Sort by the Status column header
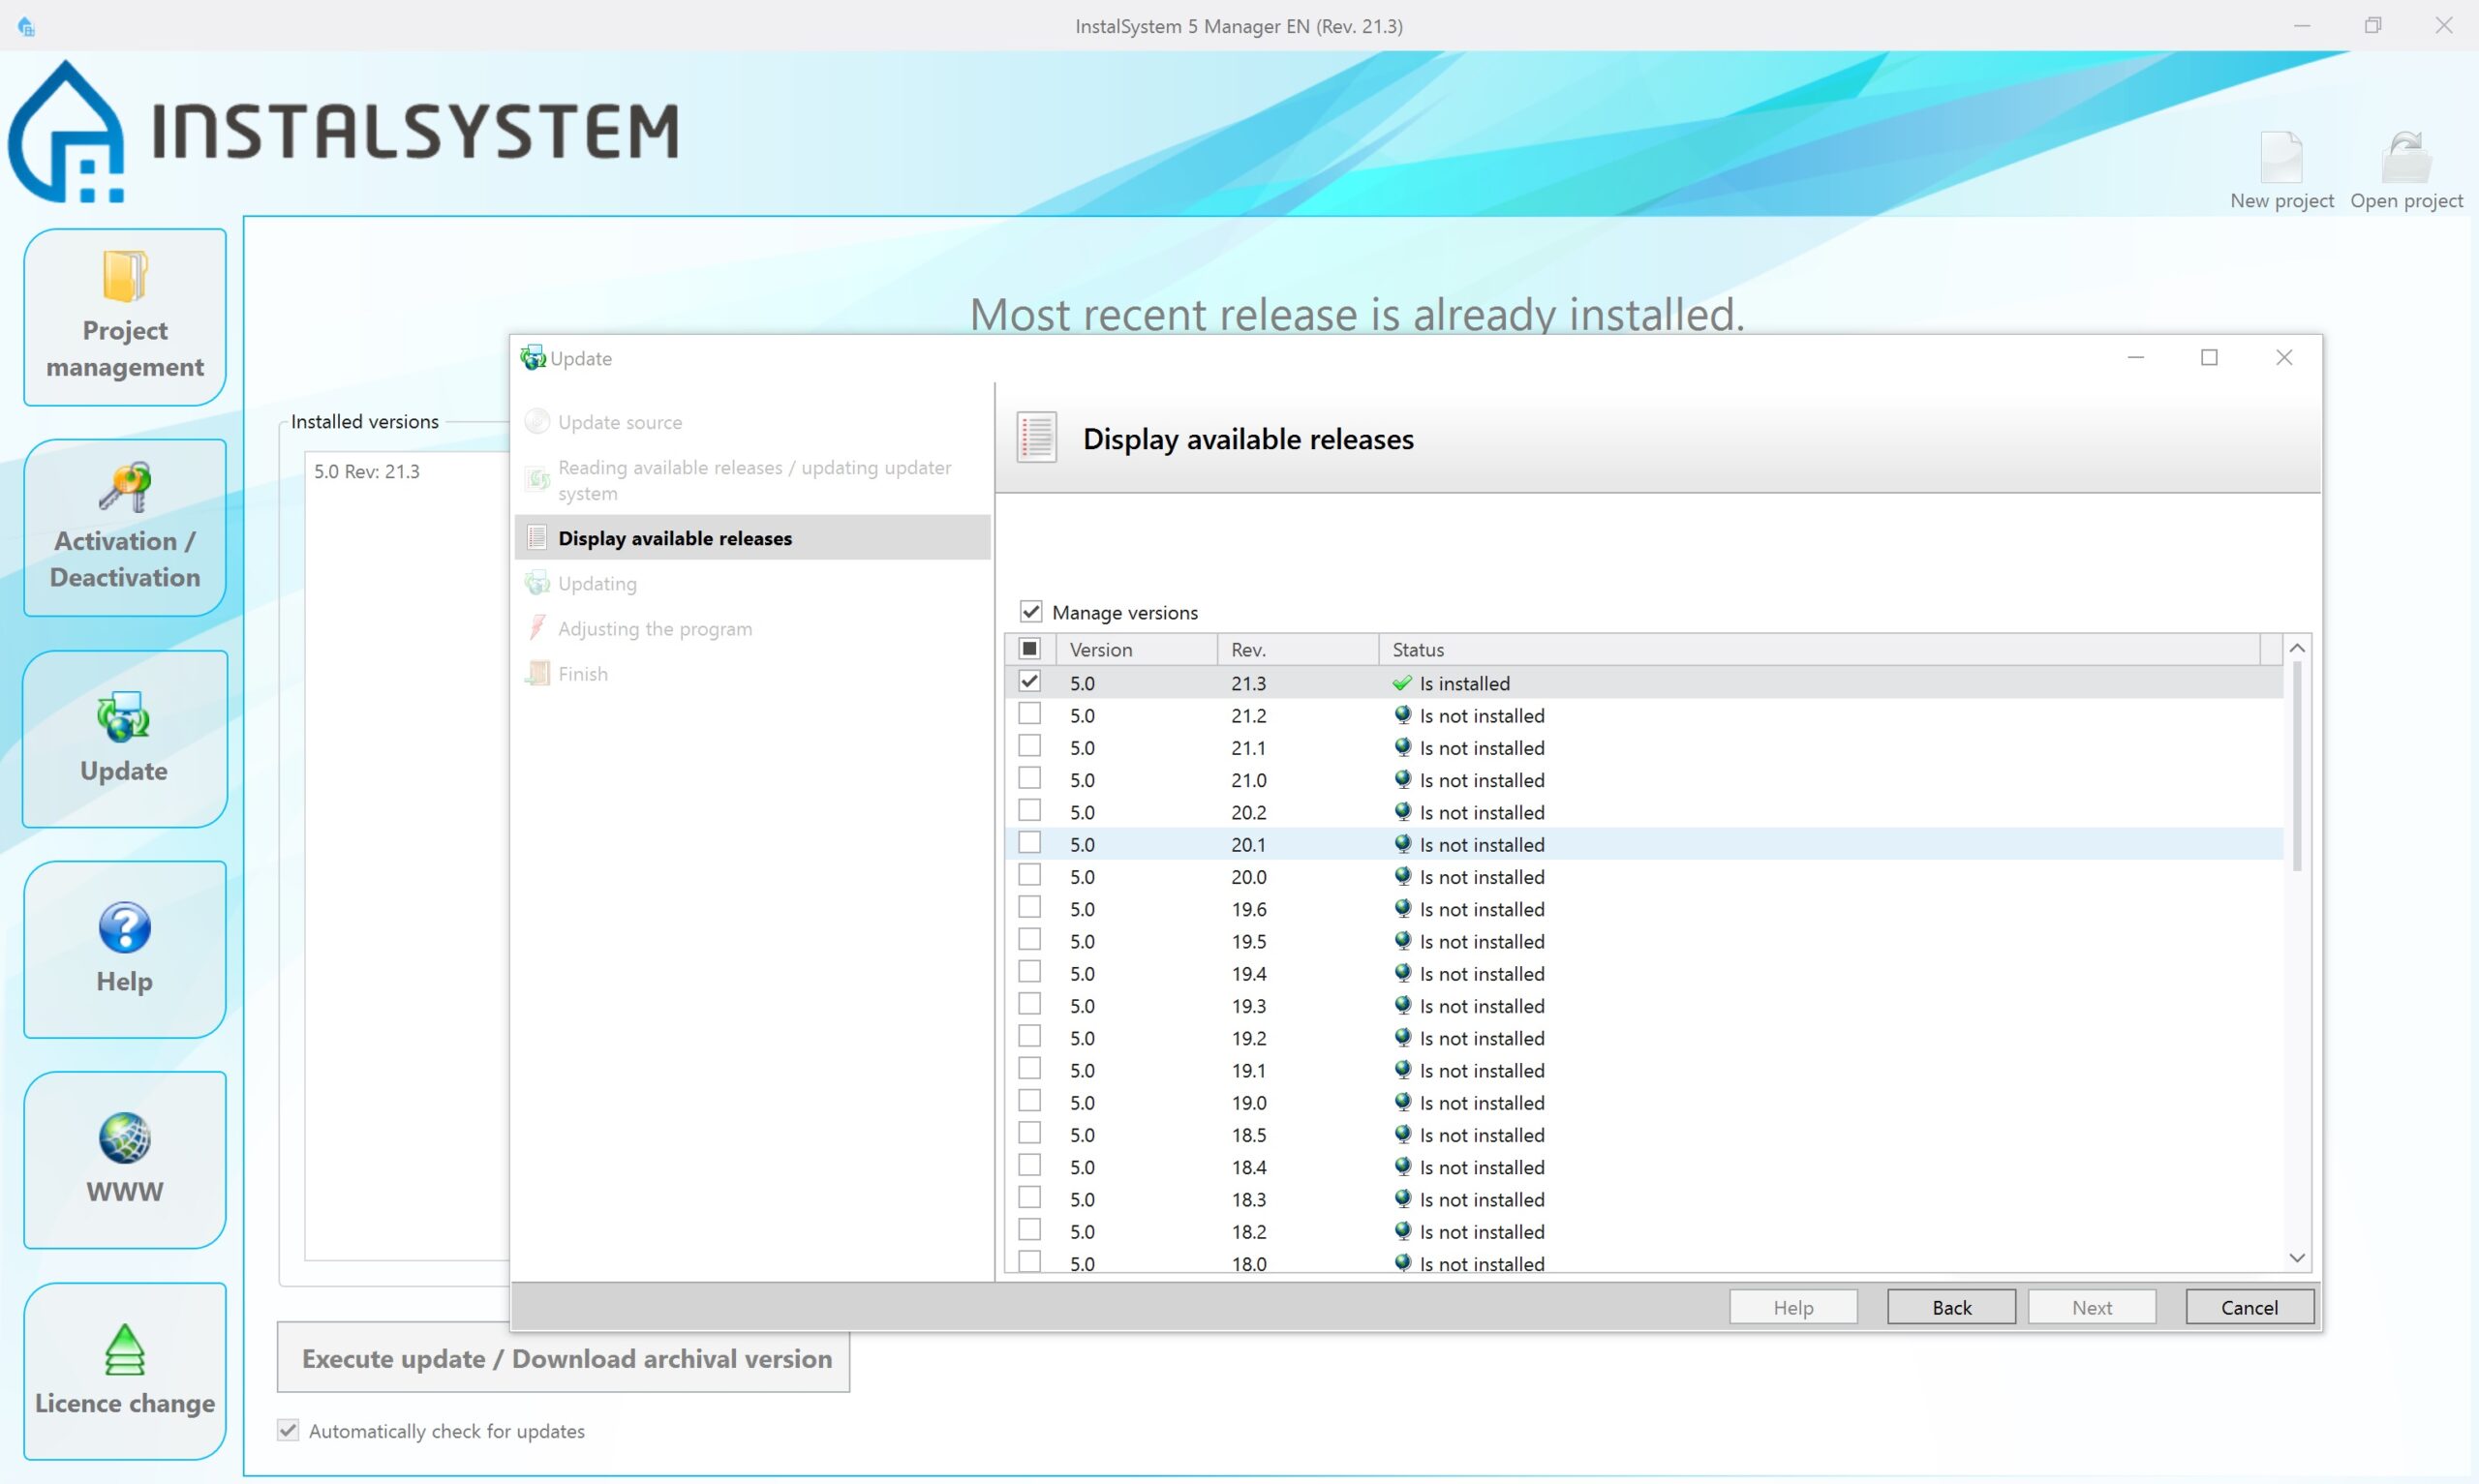2479x1484 pixels. tap(1819, 649)
